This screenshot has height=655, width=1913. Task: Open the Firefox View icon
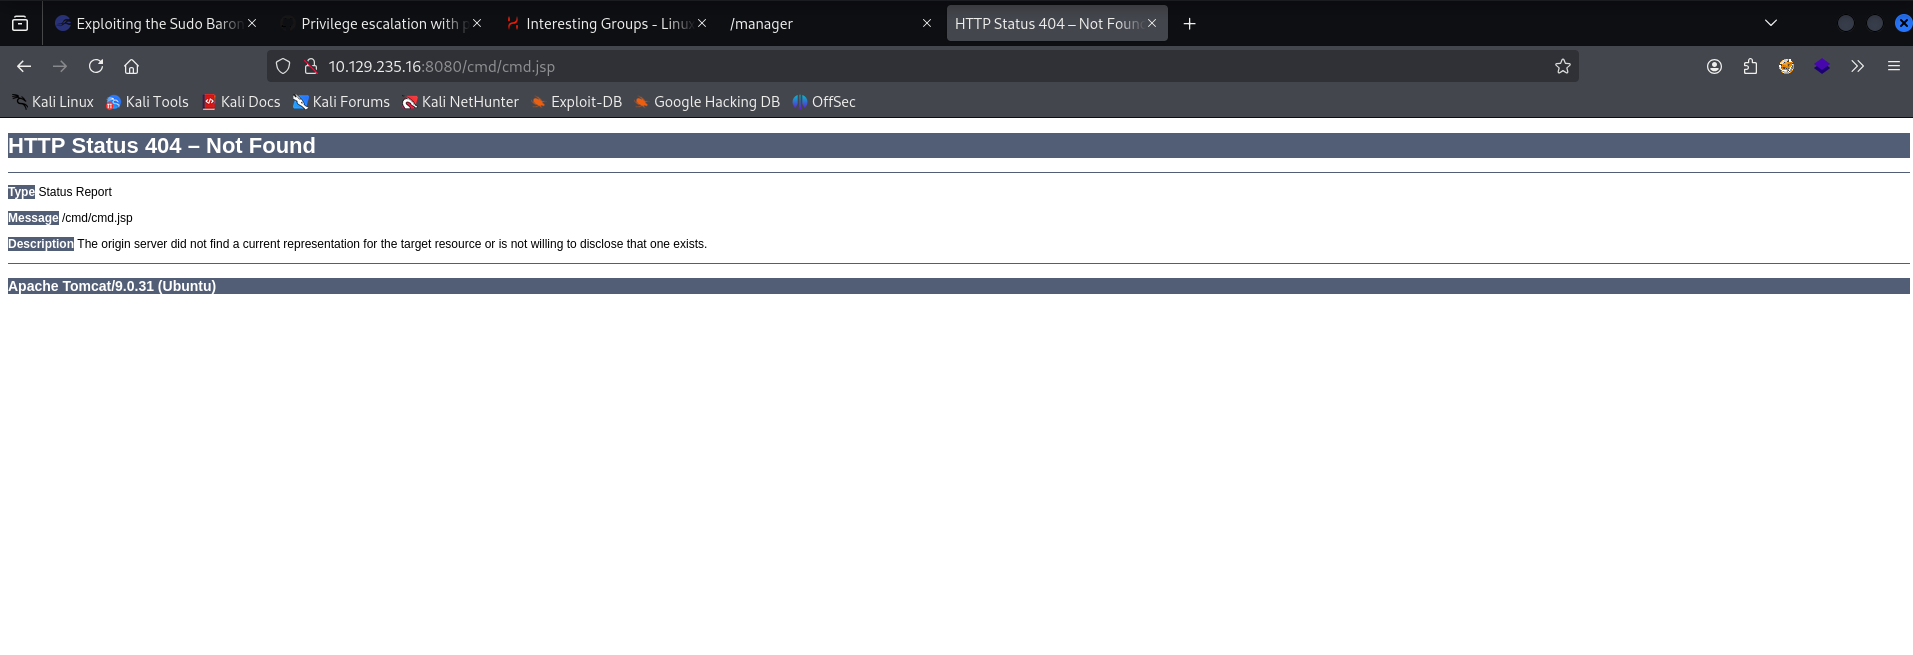(x=20, y=23)
